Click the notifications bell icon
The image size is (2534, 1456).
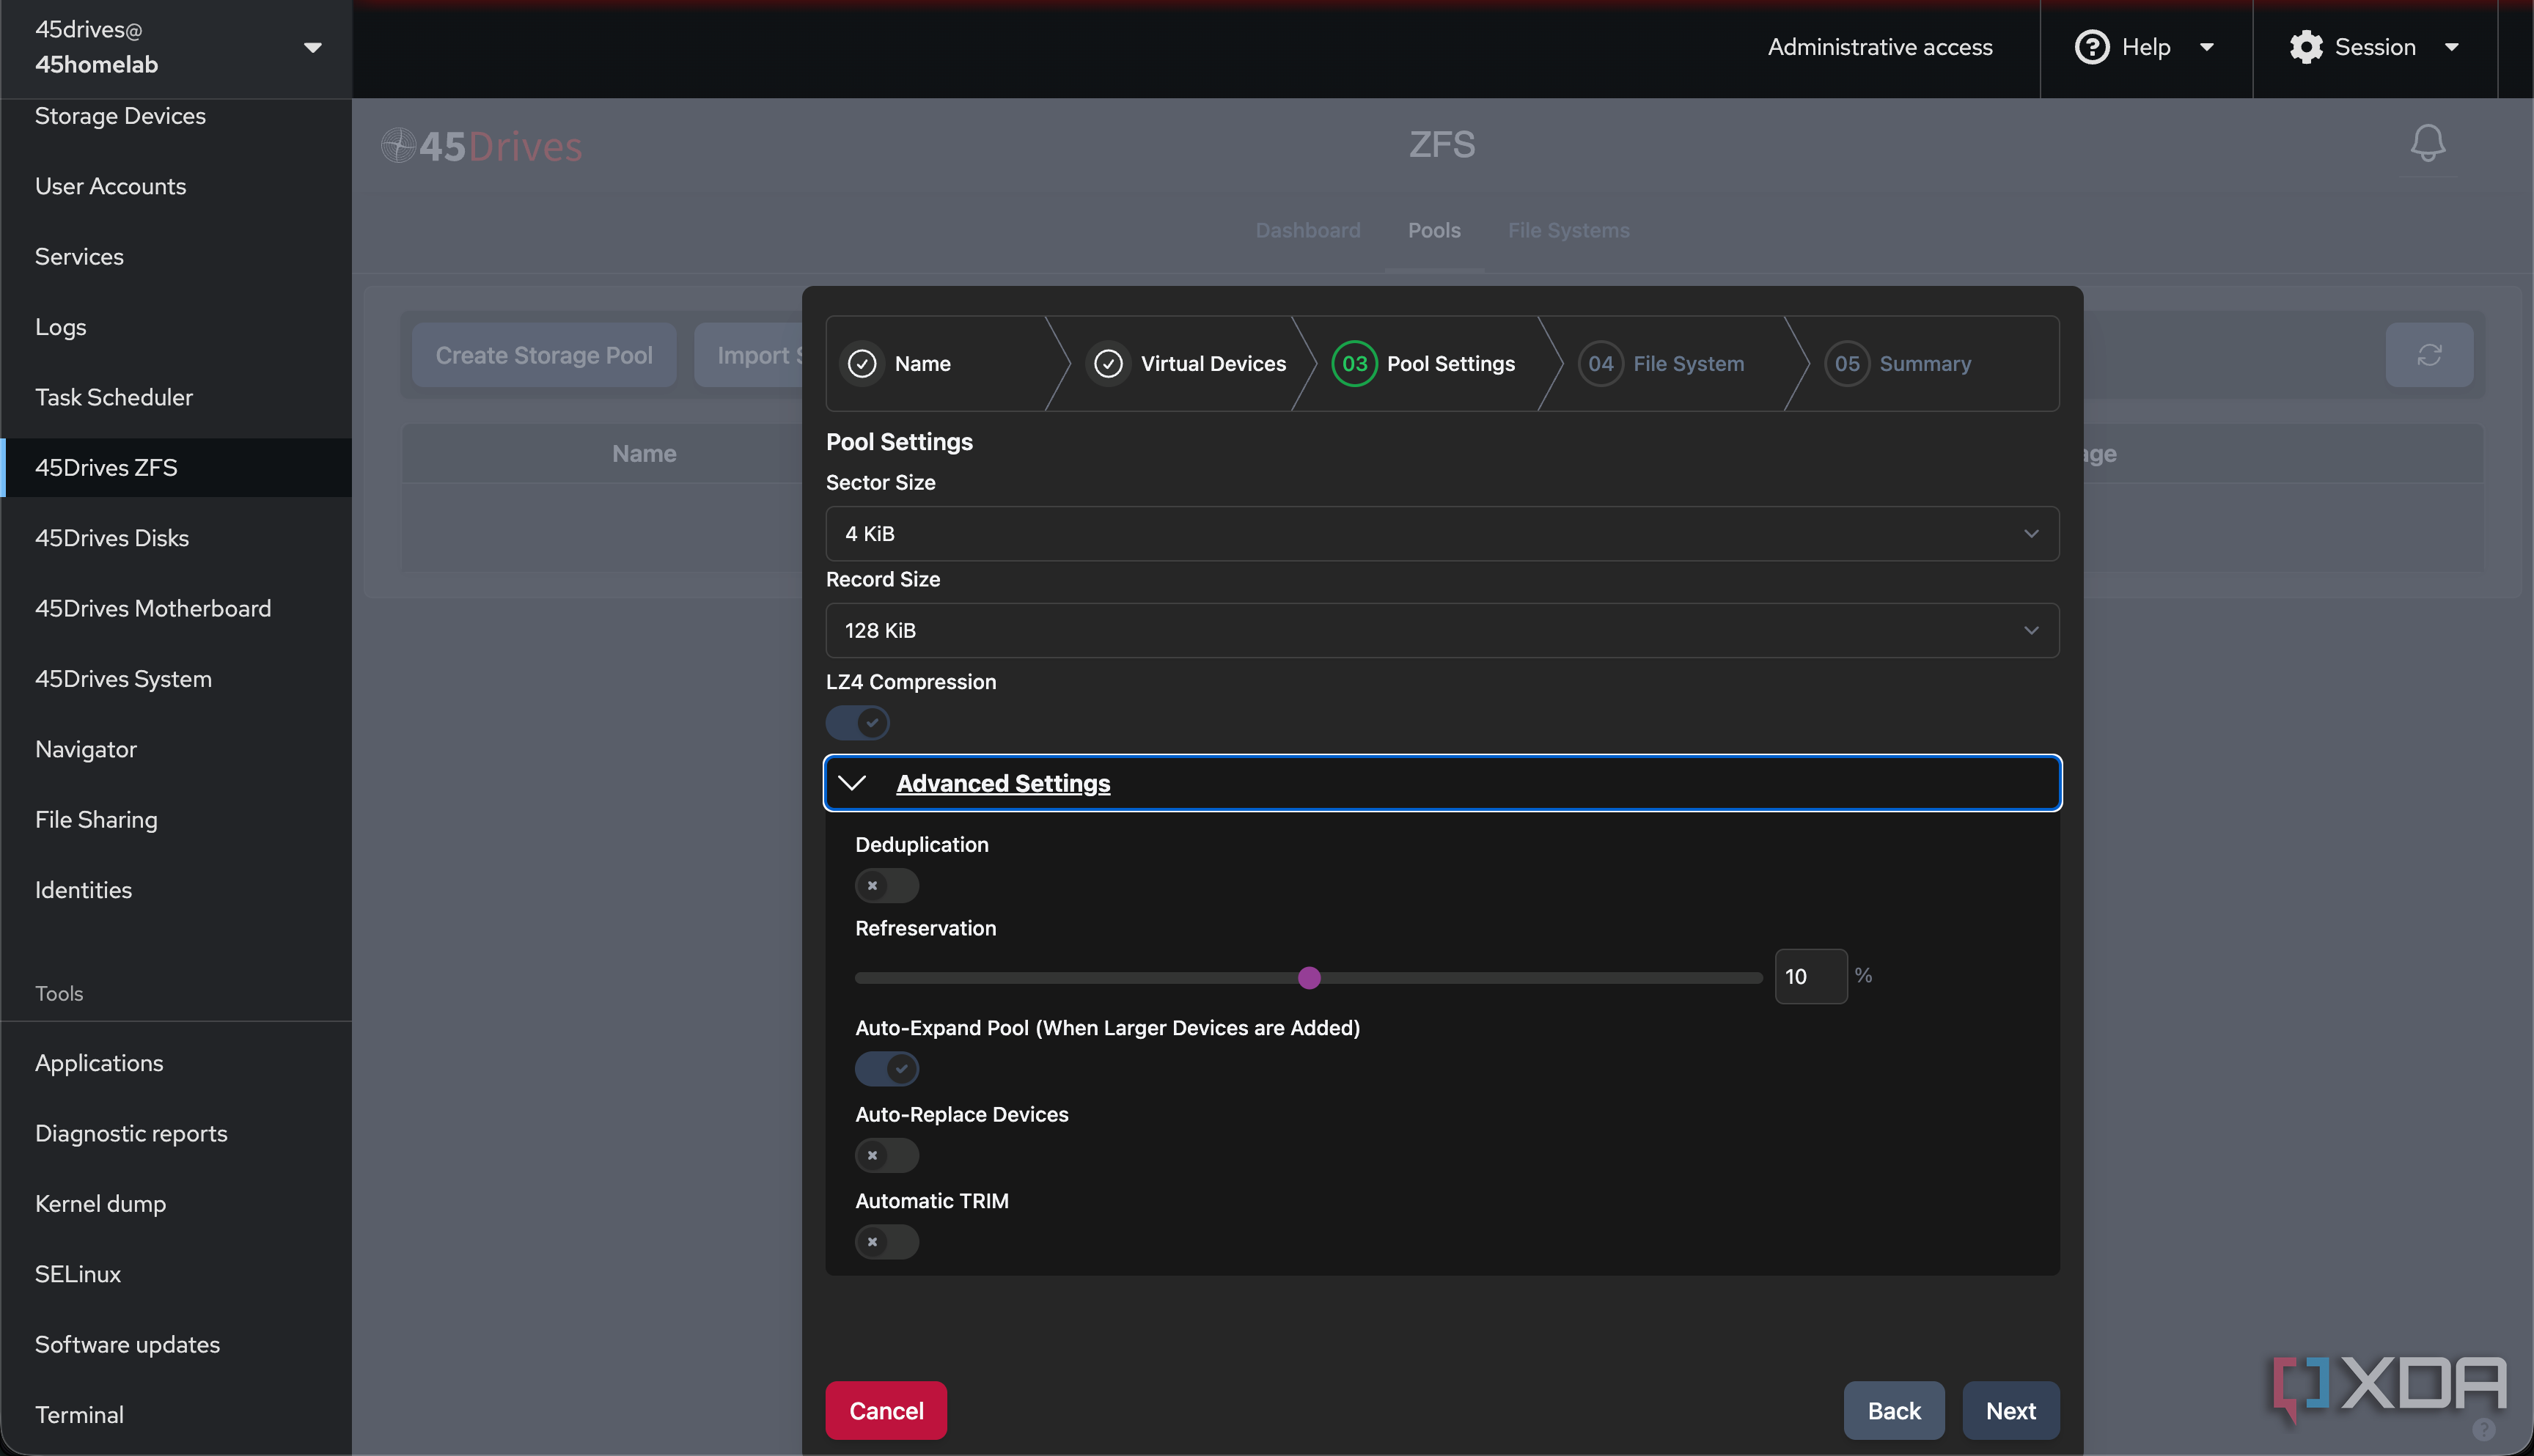[x=2427, y=143]
